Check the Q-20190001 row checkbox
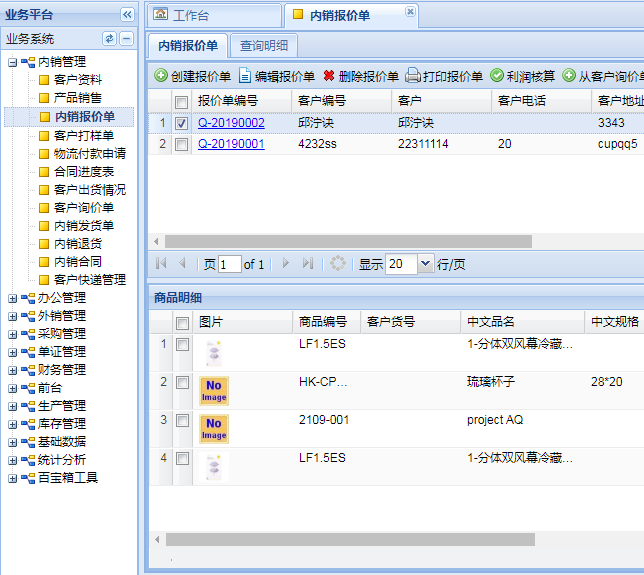The height and width of the screenshot is (575, 644). tap(181, 145)
